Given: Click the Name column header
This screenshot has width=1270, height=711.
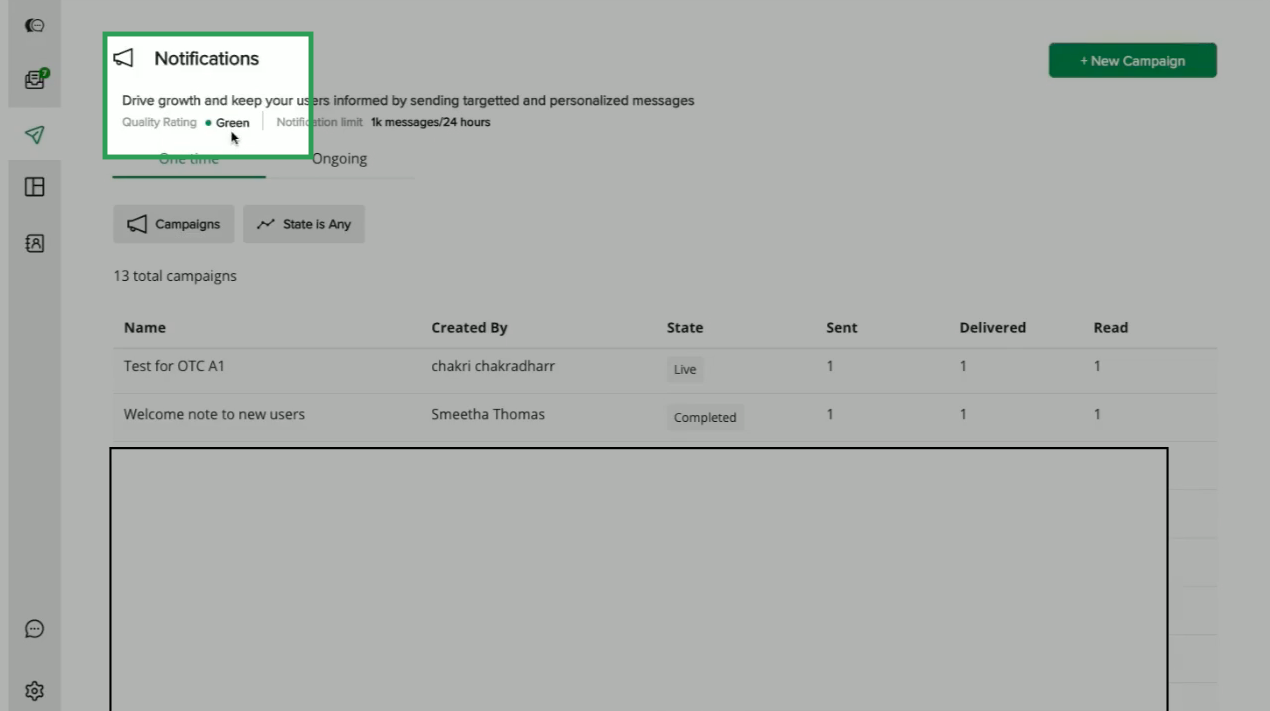Looking at the screenshot, I should [x=145, y=327].
